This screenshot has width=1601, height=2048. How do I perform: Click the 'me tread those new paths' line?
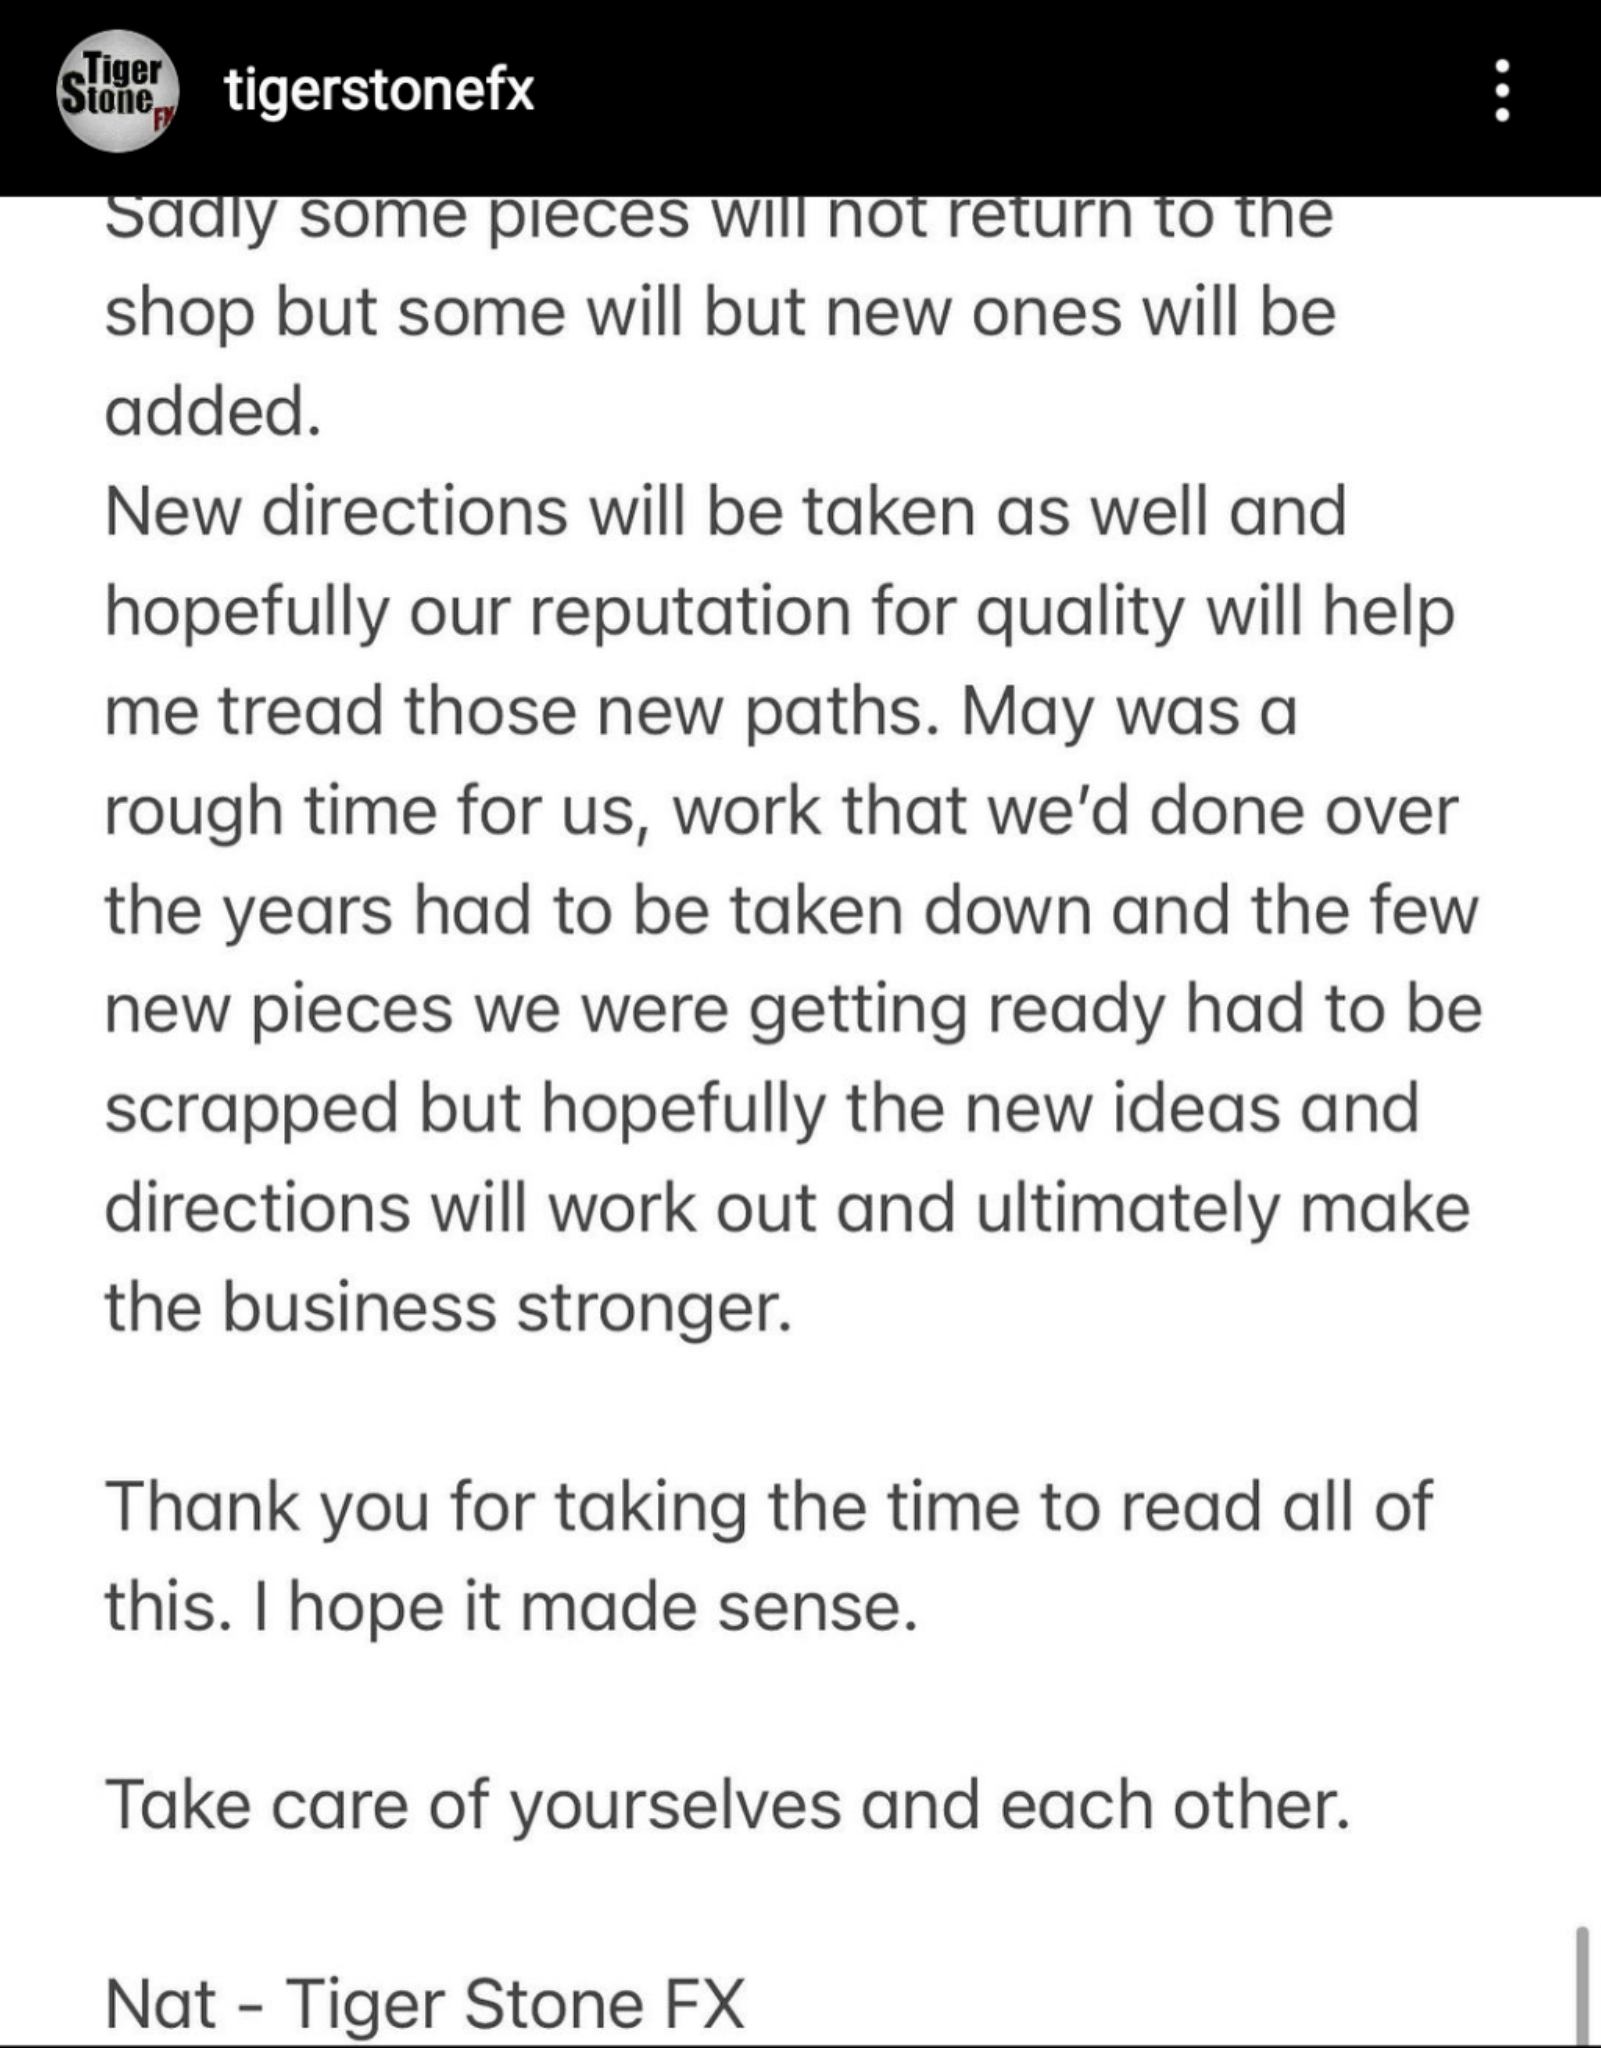[x=701, y=711]
